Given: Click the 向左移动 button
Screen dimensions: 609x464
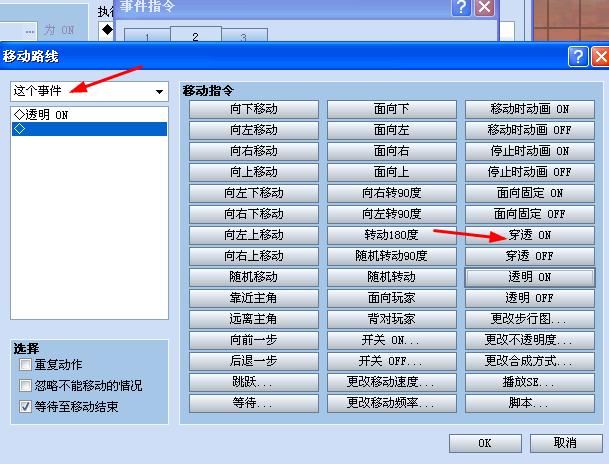Looking at the screenshot, I should [254, 130].
